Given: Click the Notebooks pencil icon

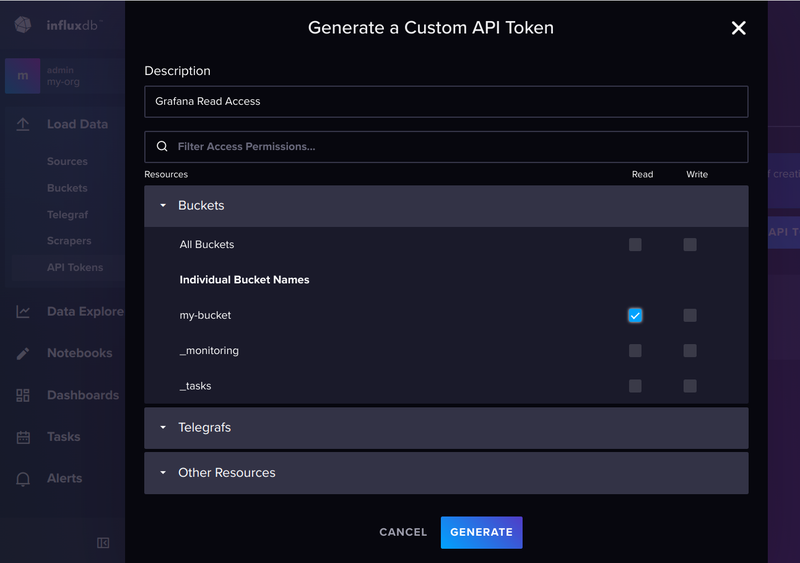Looking at the screenshot, I should coord(23,353).
